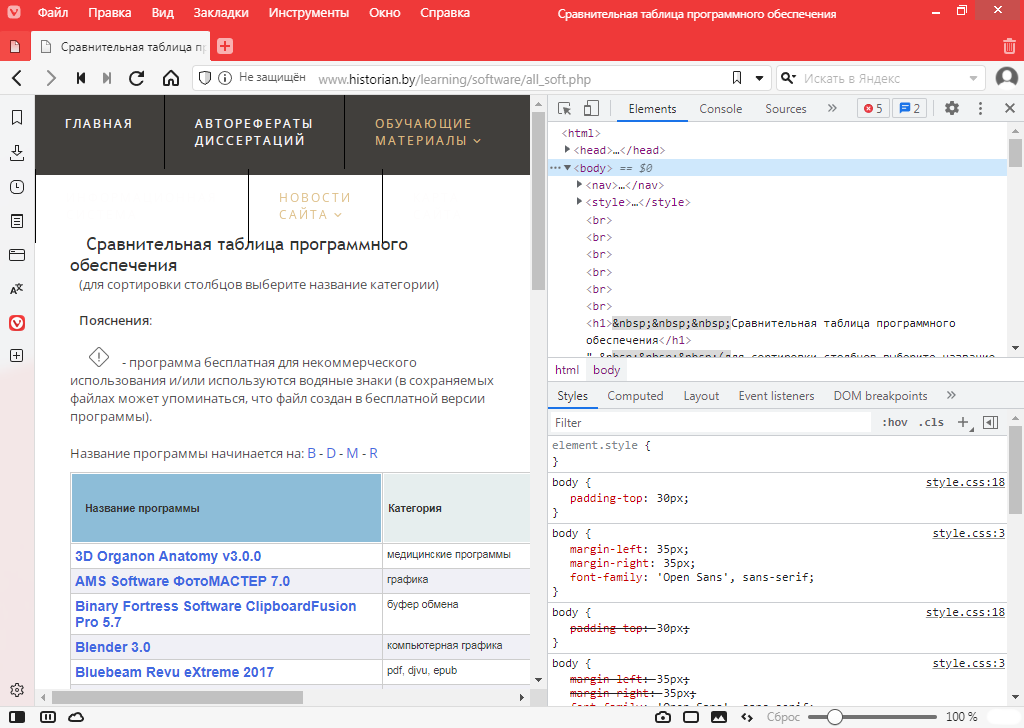1024x728 pixels.
Task: Open the Translate side panel
Action: click(17, 289)
